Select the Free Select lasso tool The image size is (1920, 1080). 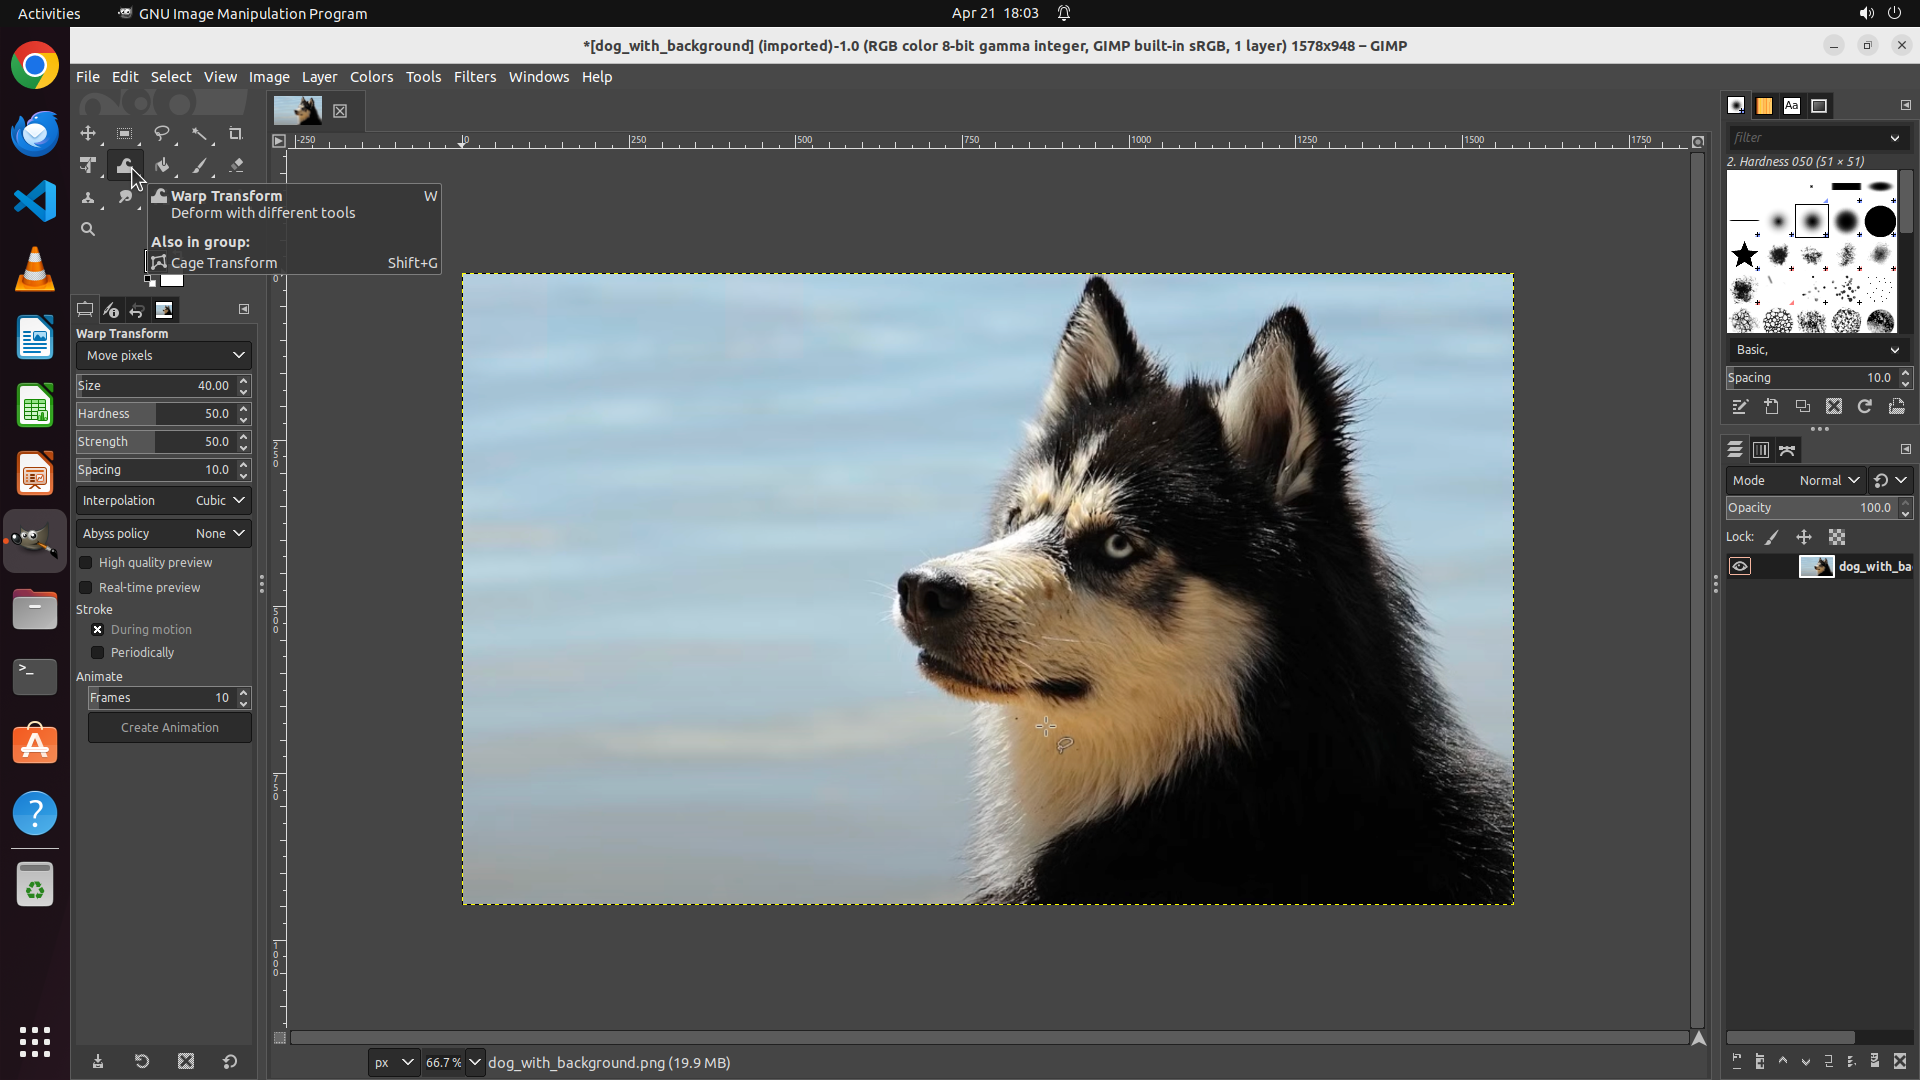tap(162, 134)
